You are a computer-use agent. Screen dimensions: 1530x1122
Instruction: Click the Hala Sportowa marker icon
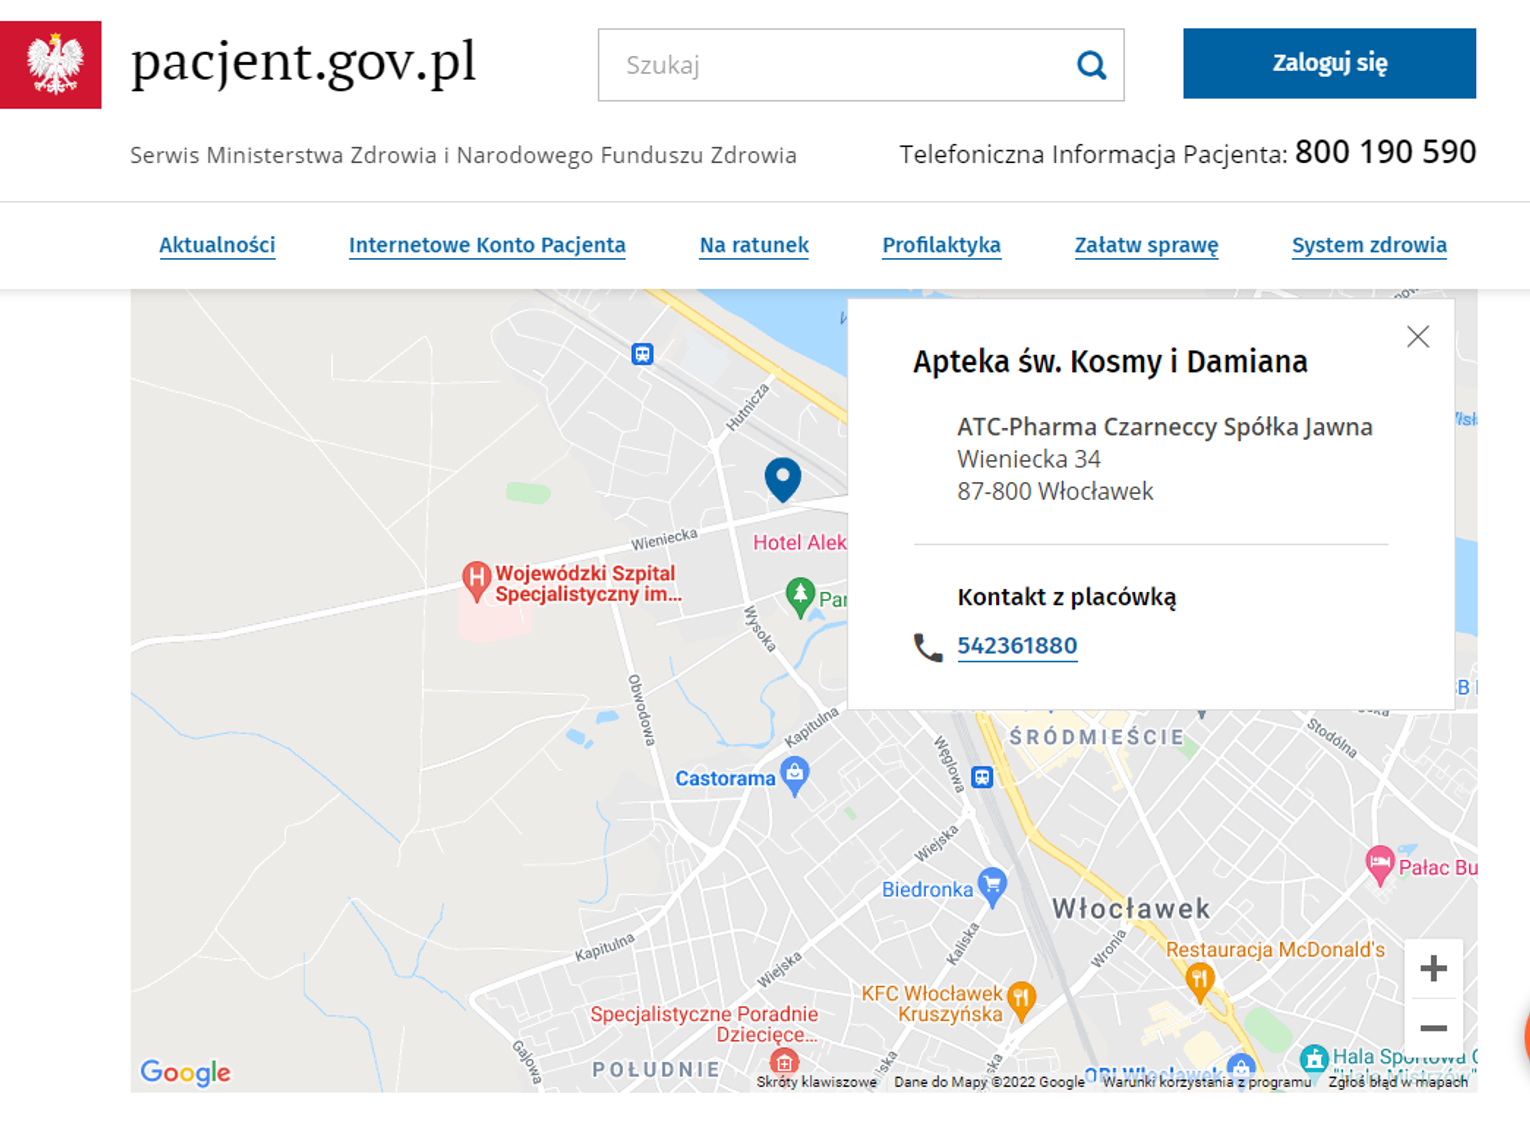[x=1314, y=1058]
